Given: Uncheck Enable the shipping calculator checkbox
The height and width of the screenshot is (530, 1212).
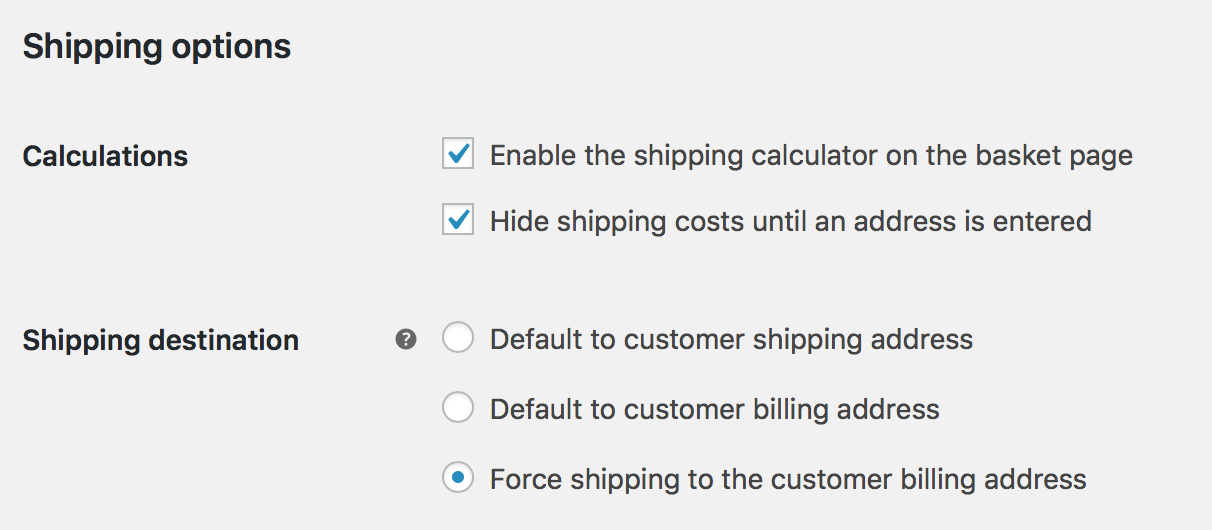Looking at the screenshot, I should click(x=458, y=155).
